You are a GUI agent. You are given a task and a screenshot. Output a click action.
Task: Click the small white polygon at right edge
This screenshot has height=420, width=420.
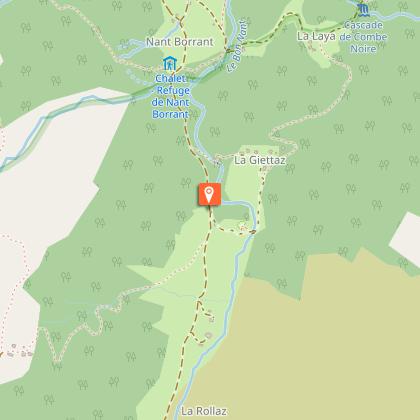[407, 240]
